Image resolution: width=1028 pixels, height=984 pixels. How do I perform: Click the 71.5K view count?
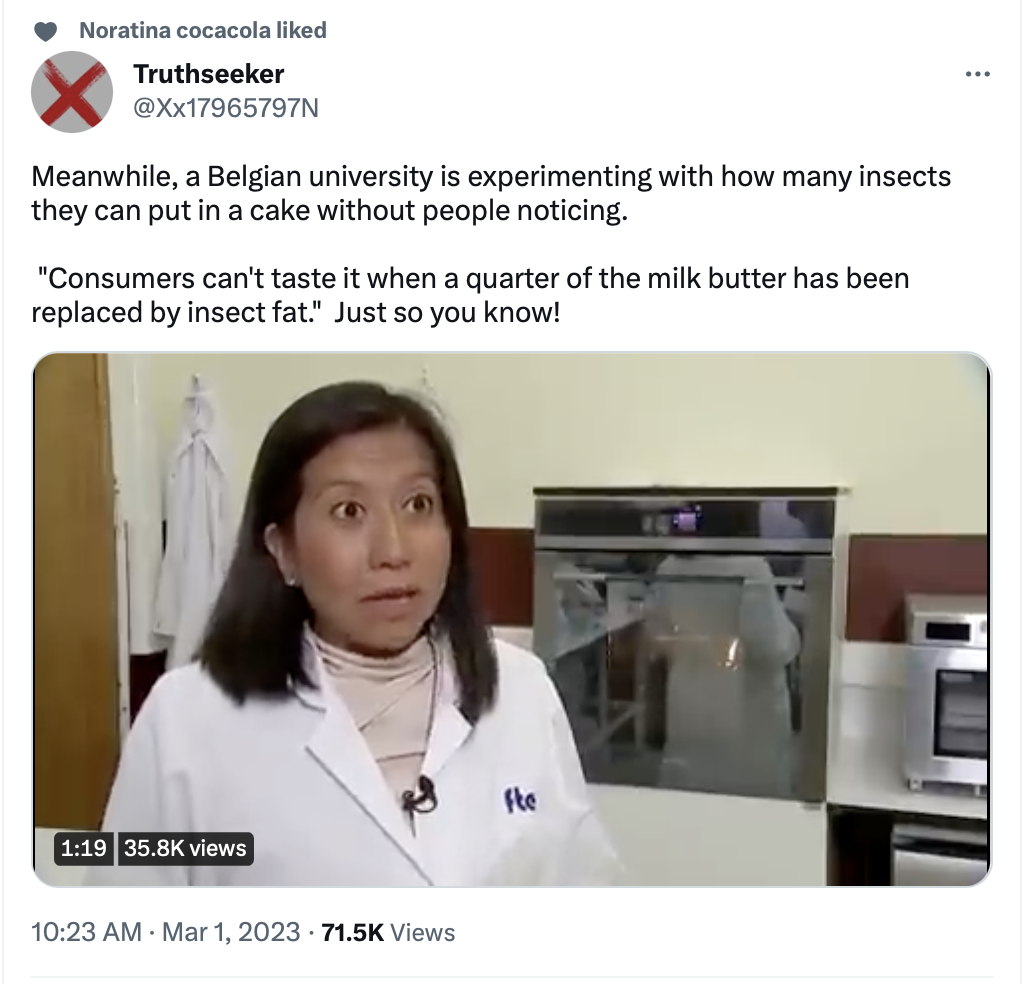[x=353, y=932]
